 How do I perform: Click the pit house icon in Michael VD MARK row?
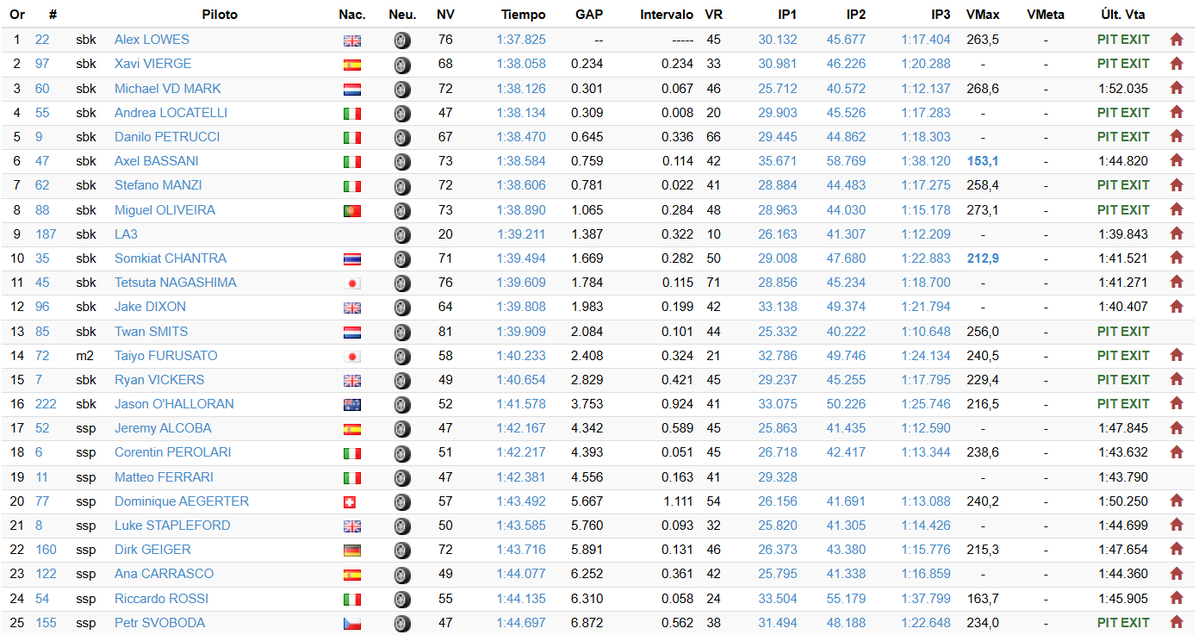[1176, 89]
